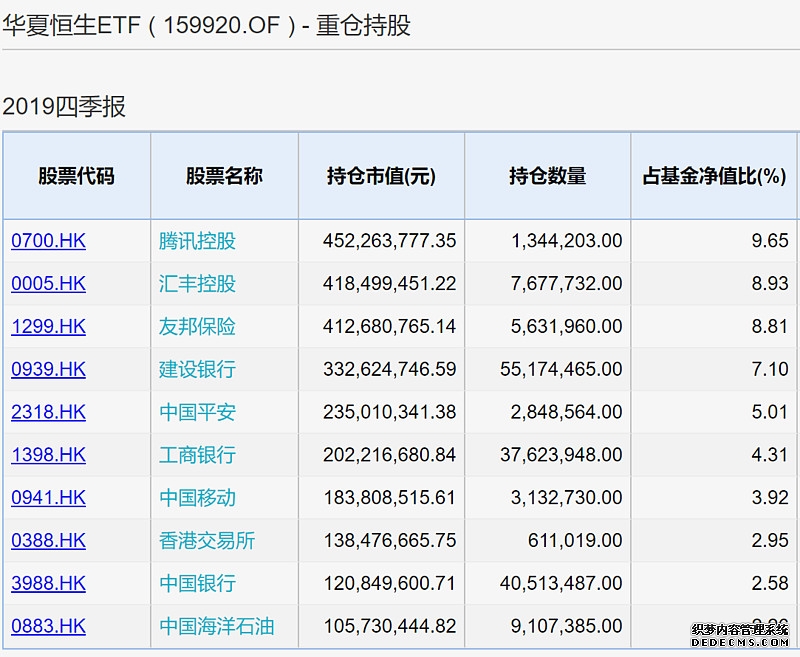Screen dimensions: 800x657
Task: Click net value ratio 2.58
Action: pyautogui.click(x=770, y=584)
